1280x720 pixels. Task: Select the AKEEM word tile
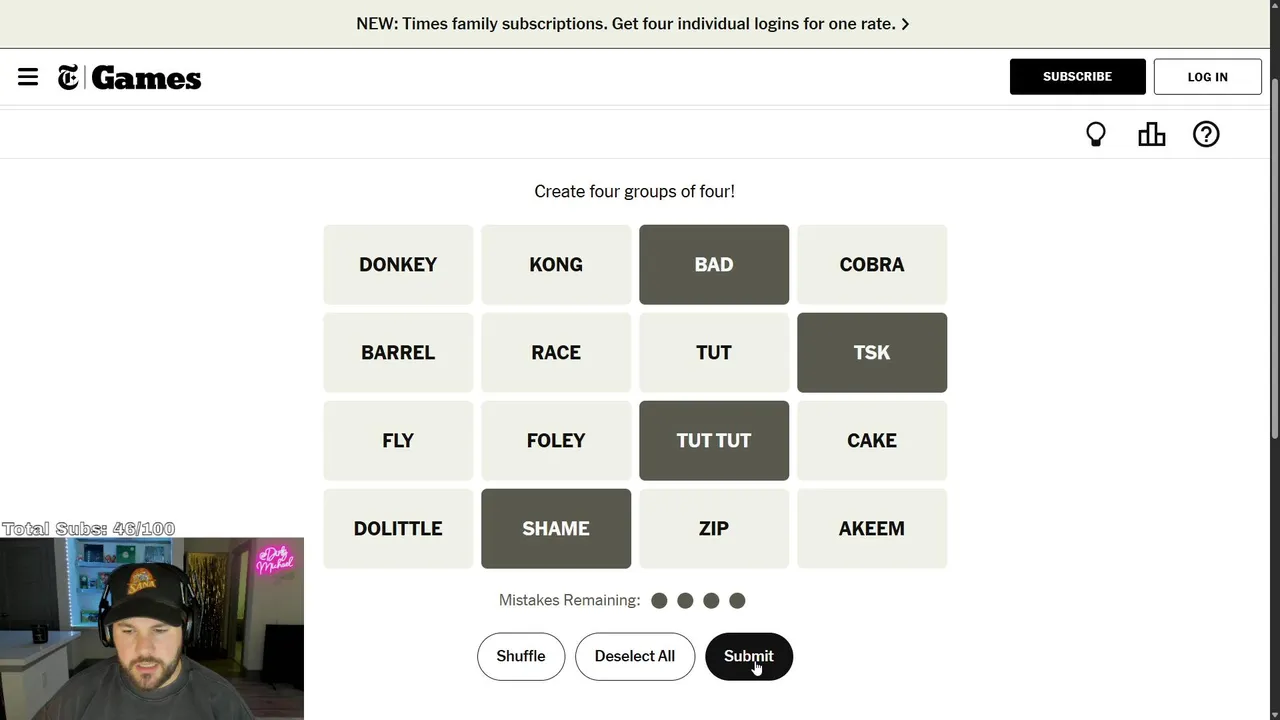click(x=872, y=528)
